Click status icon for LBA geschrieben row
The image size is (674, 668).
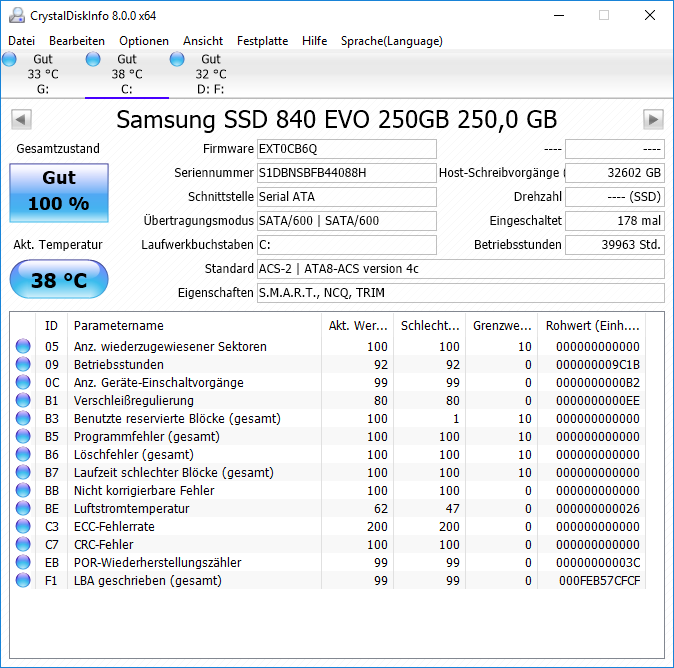(23, 581)
